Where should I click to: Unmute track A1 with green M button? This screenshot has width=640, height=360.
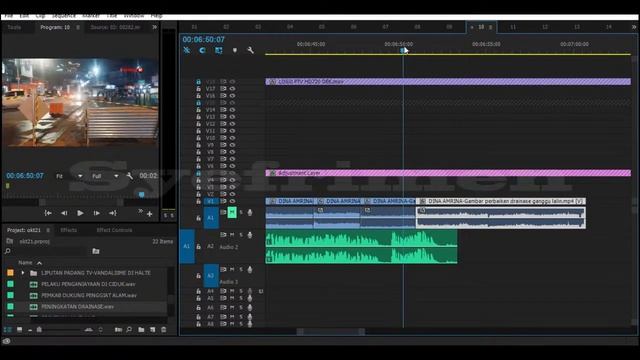point(232,212)
